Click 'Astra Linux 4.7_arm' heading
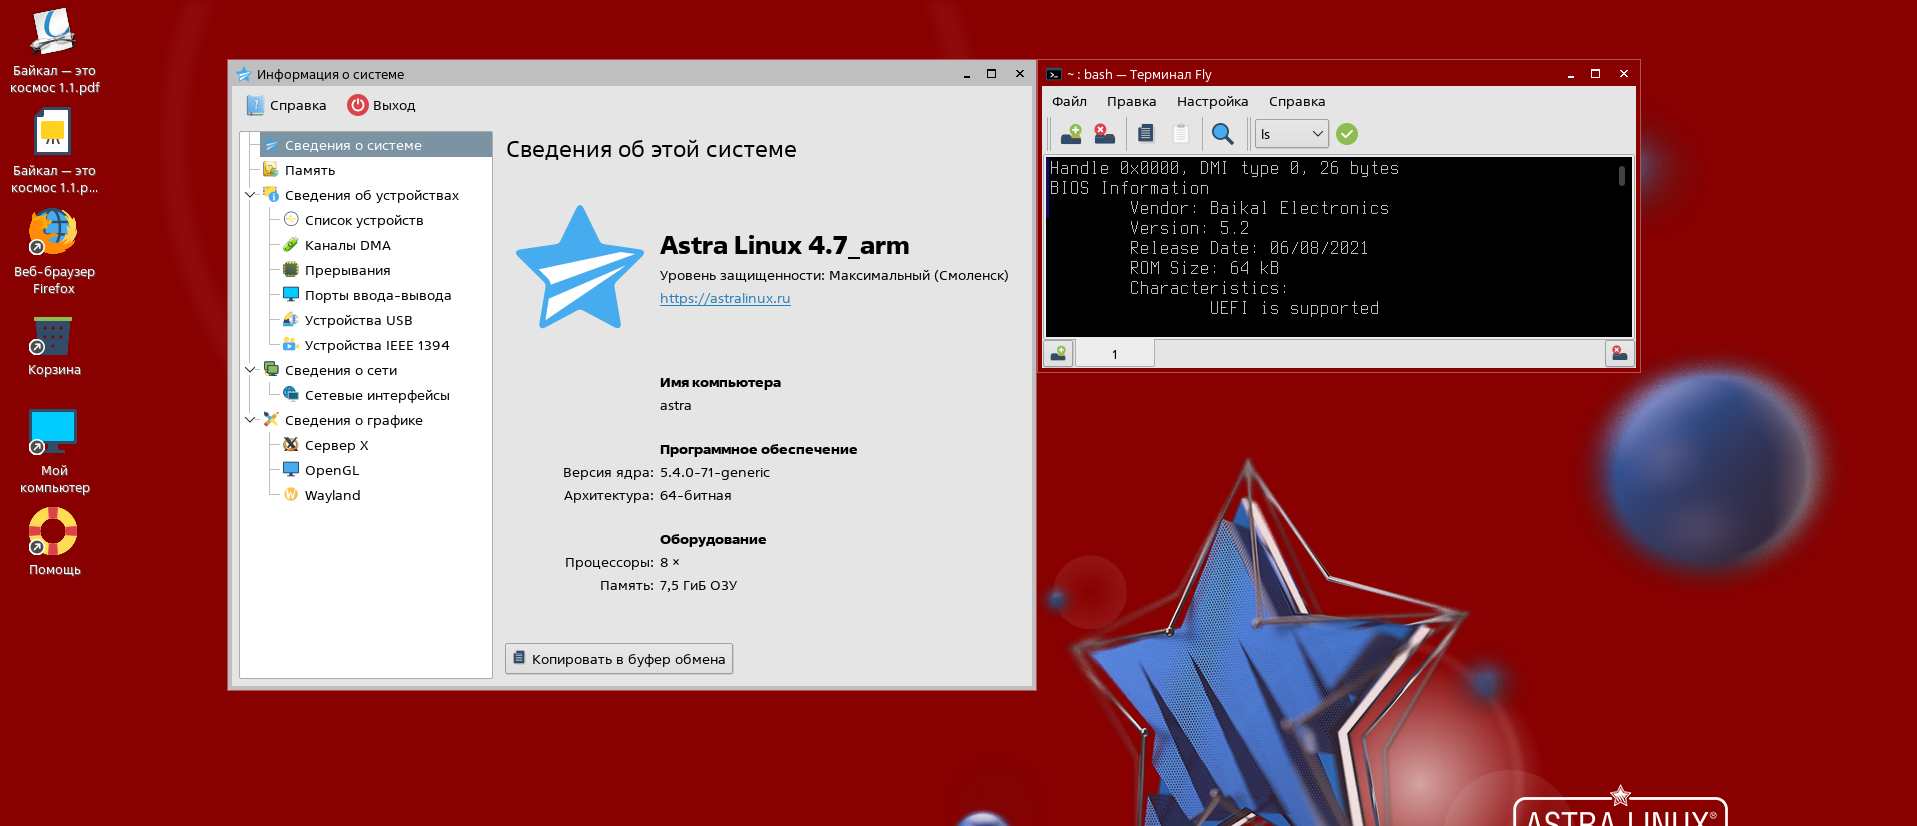 [785, 245]
